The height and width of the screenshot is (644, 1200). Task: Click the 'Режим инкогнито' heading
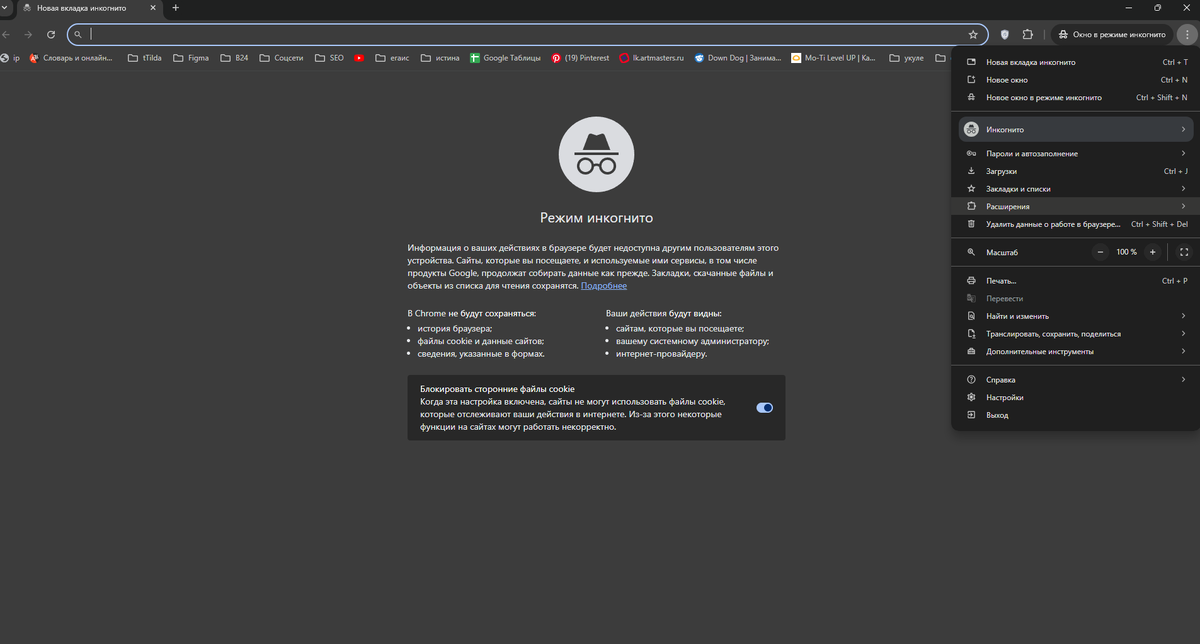click(x=596, y=217)
